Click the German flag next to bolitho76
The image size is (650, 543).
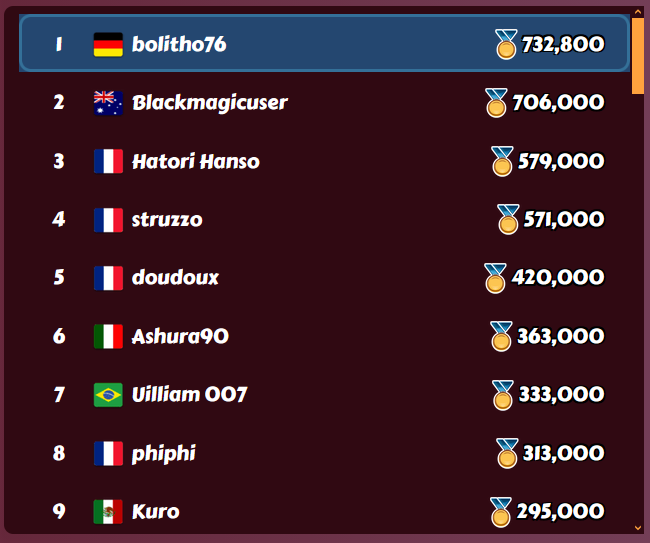pyautogui.click(x=108, y=44)
